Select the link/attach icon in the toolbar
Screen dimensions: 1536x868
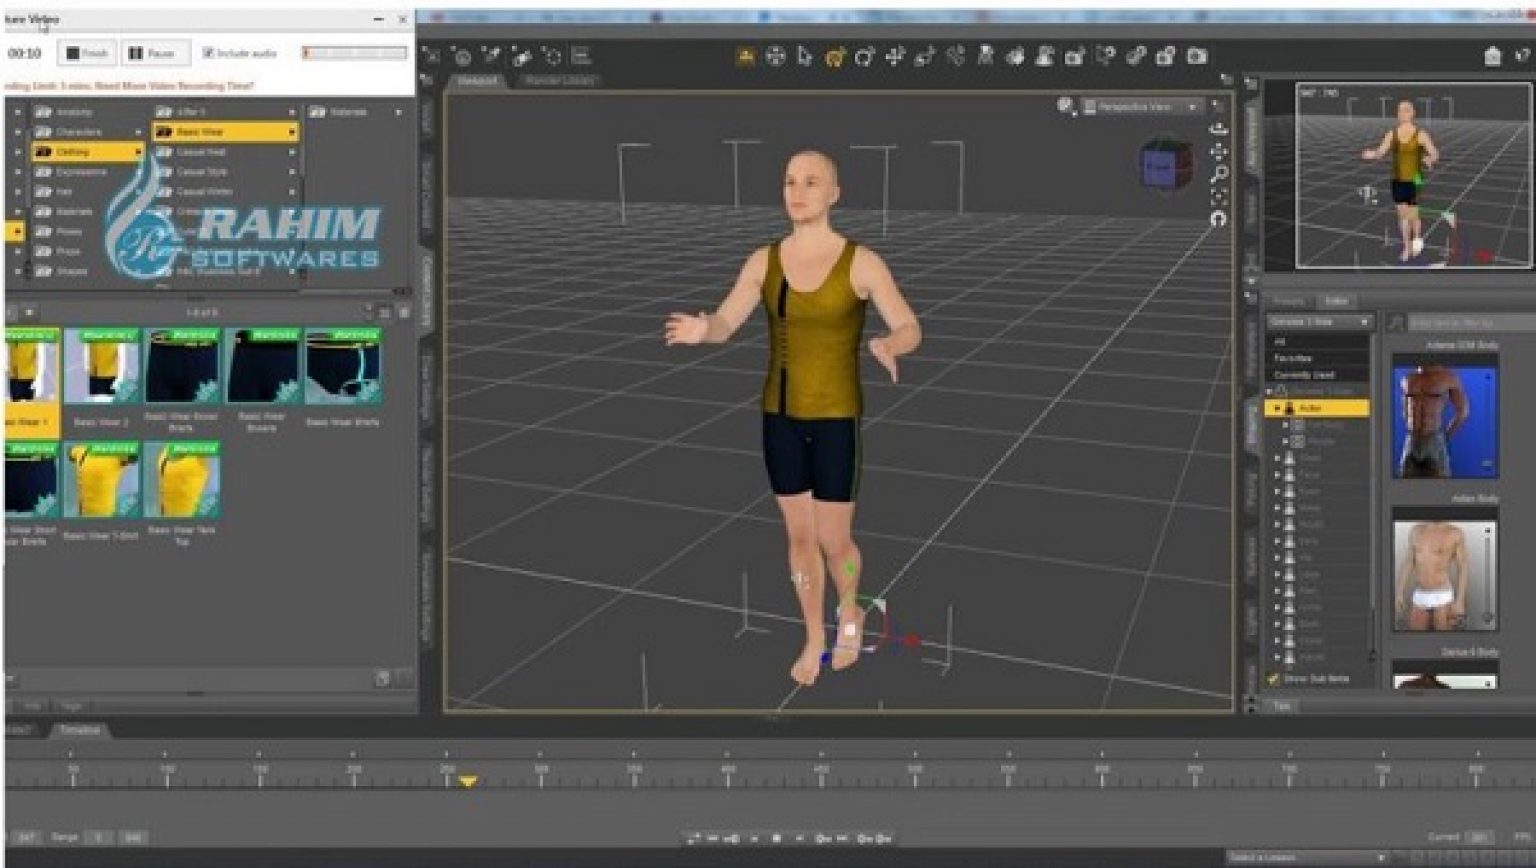pyautogui.click(x=1135, y=56)
